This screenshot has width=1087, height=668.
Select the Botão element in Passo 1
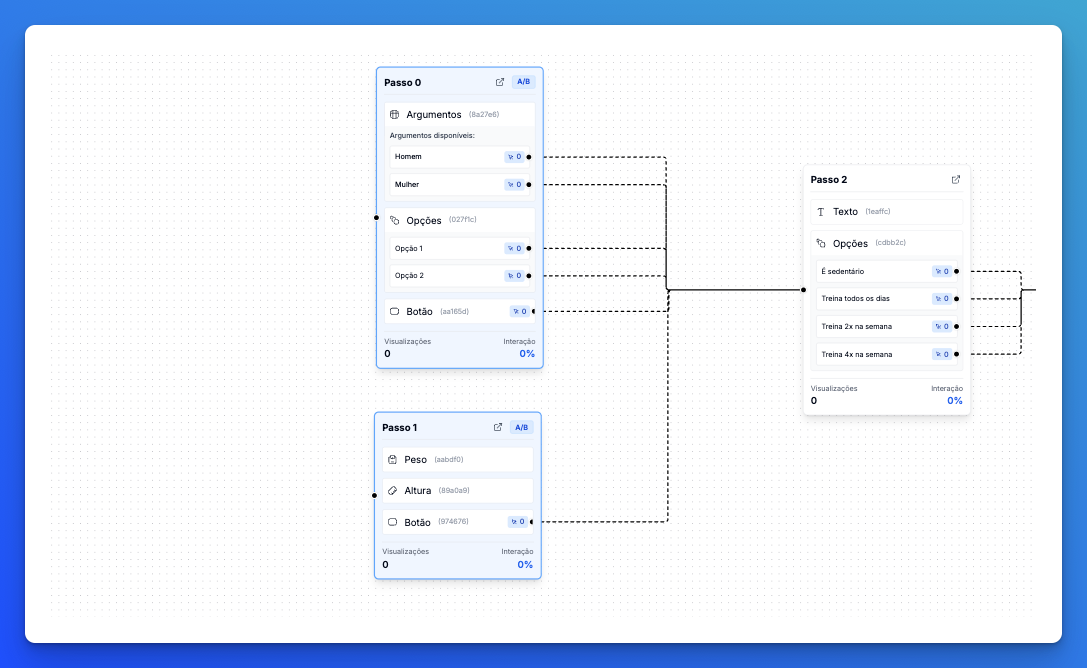coord(443,522)
